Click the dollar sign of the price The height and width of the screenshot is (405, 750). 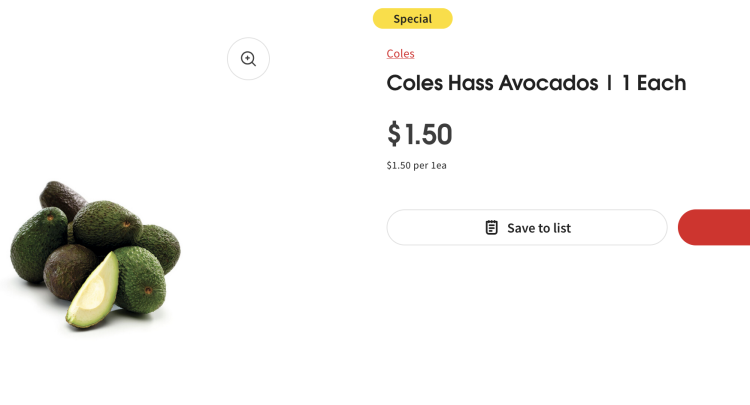click(394, 134)
